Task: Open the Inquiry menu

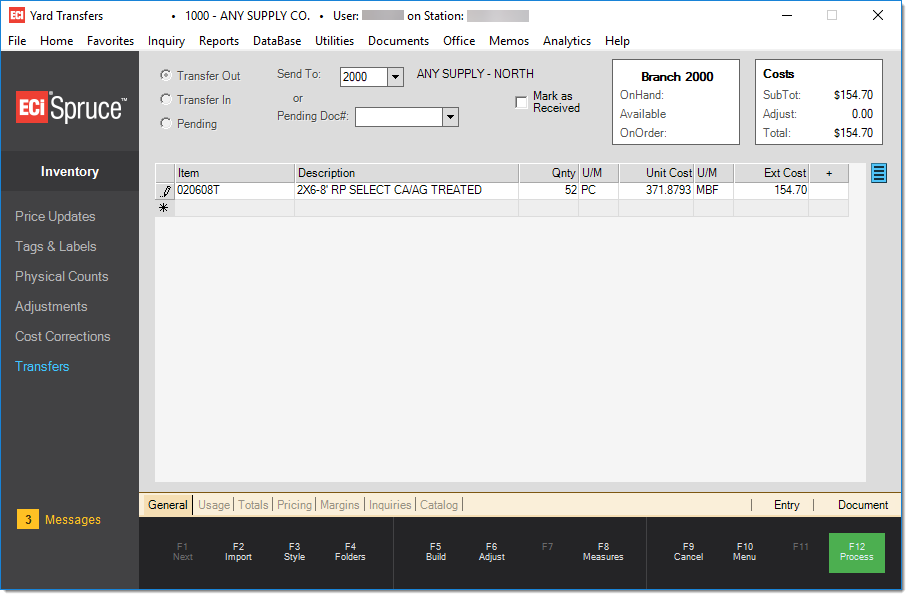Action: point(167,41)
